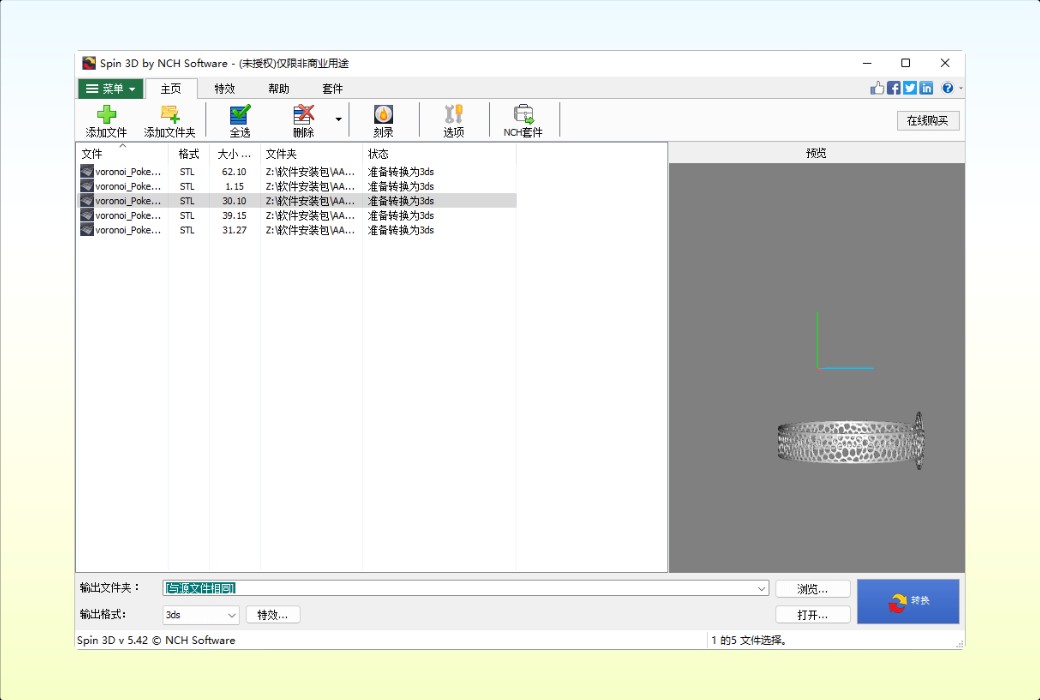Open the NCH Suite (NCH套件) toolbar icon
The height and width of the screenshot is (700, 1040).
tap(523, 115)
